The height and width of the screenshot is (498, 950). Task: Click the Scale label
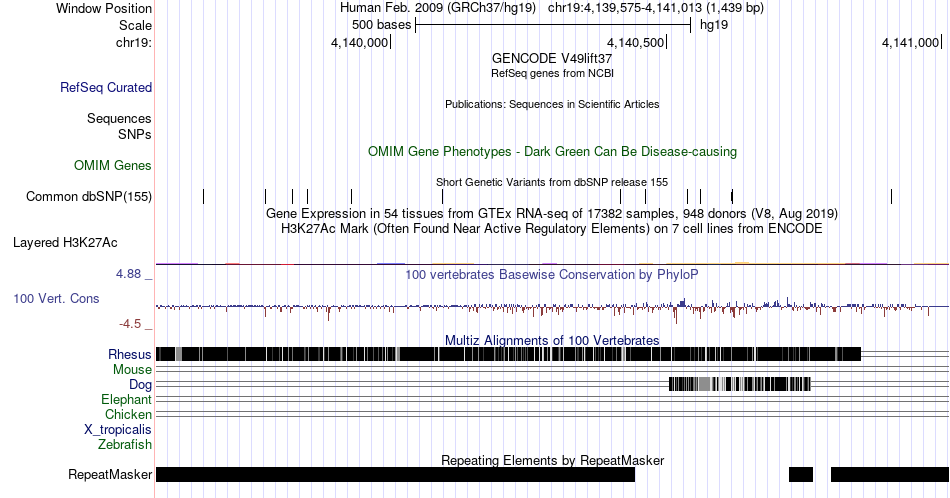click(135, 25)
